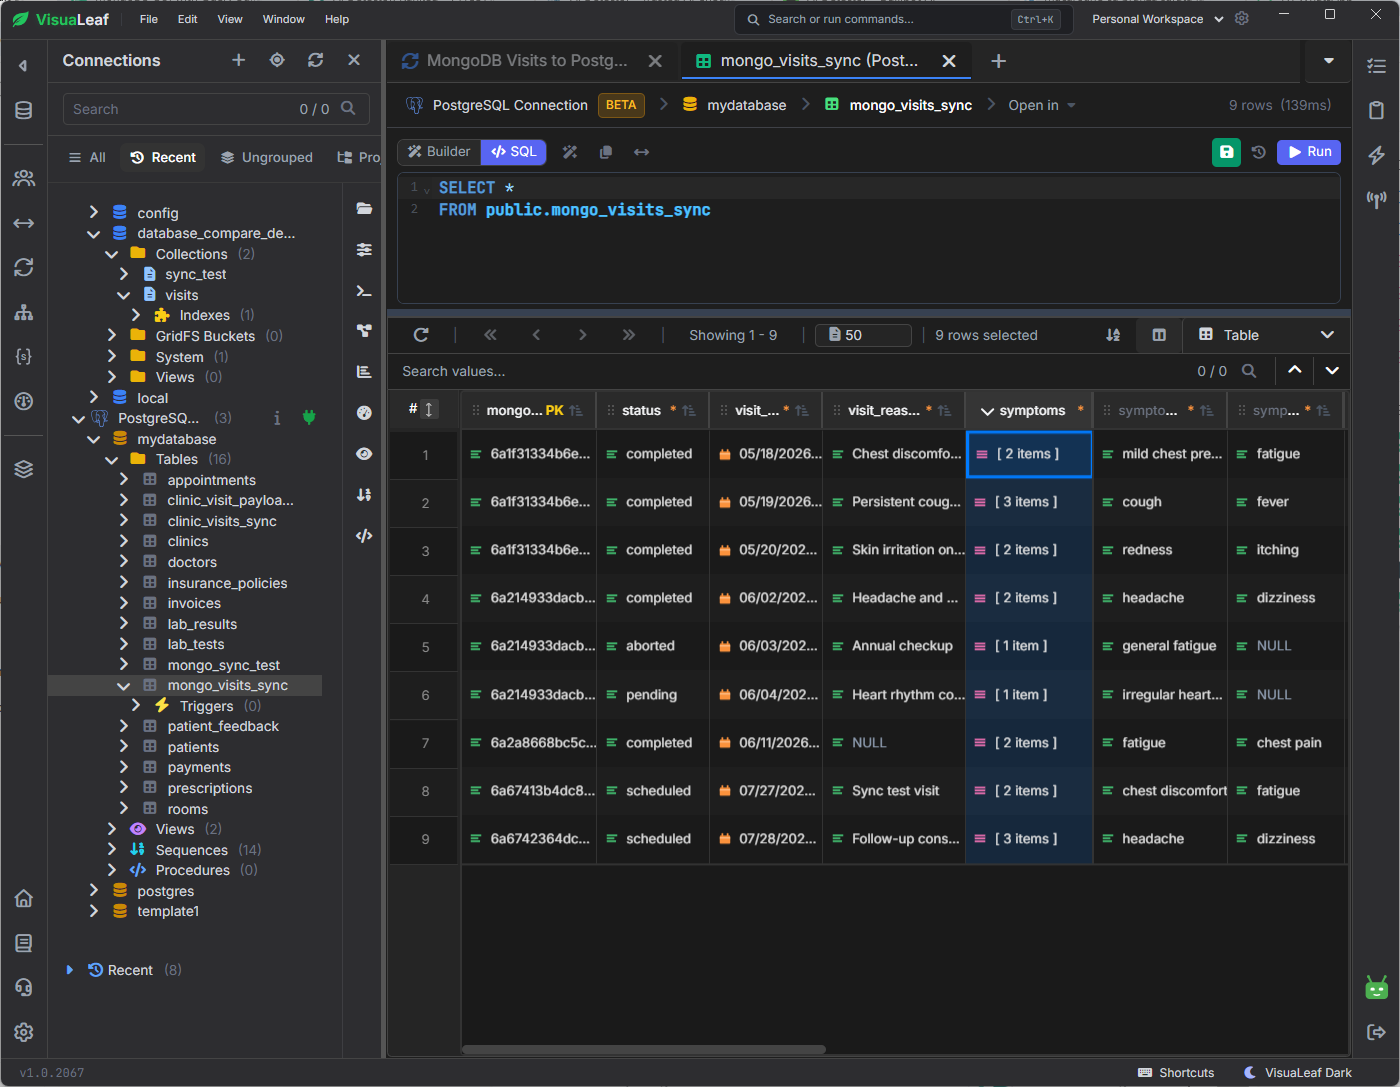Click the lightning bolt icon in right sidebar

coord(1376,155)
